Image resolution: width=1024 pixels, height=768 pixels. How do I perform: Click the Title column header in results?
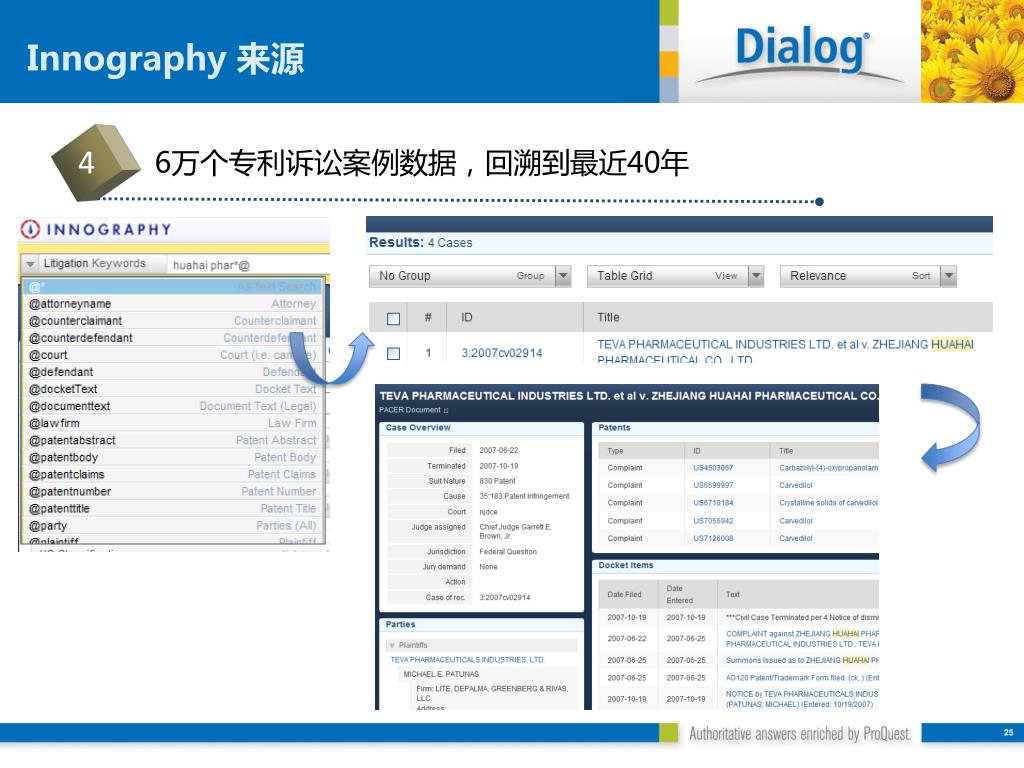click(608, 317)
